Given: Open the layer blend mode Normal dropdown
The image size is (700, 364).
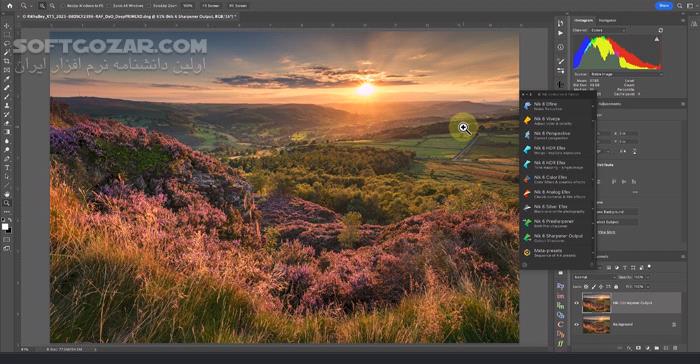Looking at the screenshot, I should click(x=594, y=277).
